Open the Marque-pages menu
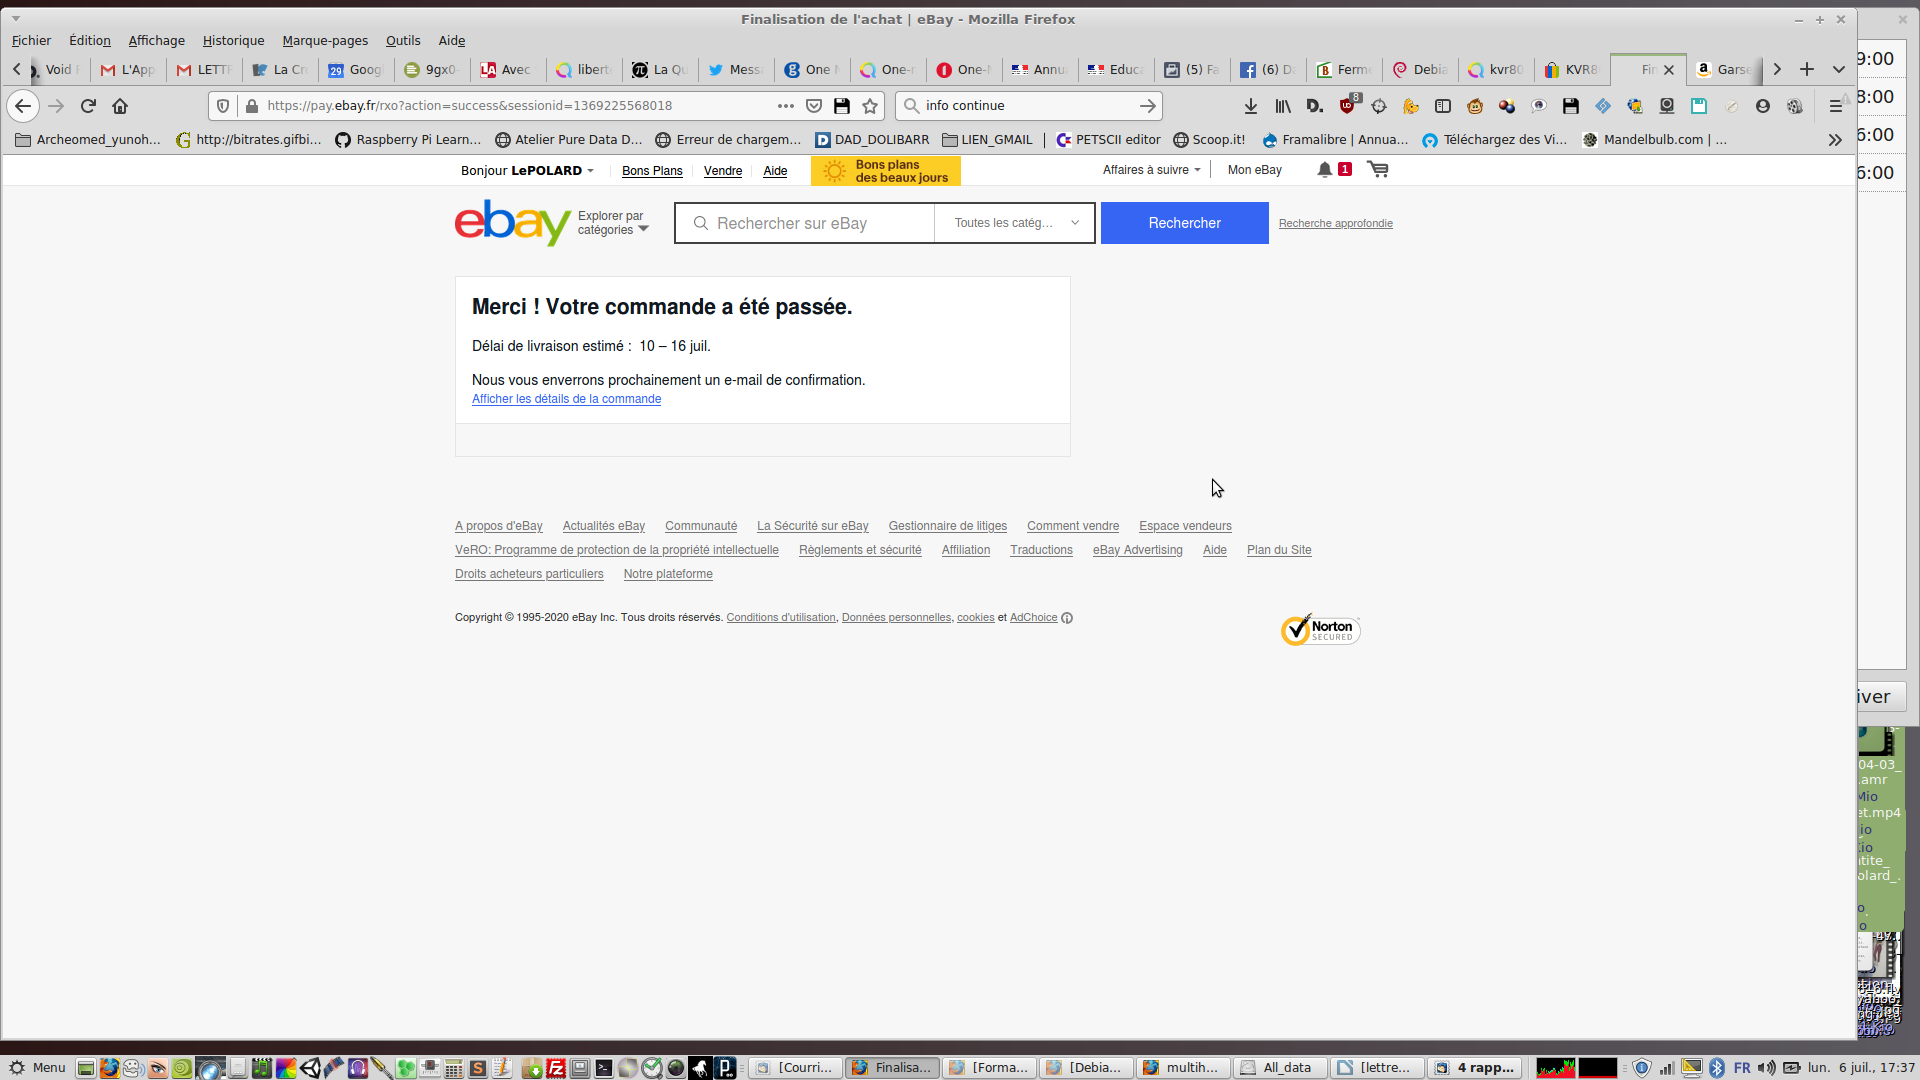Screen dimensions: 1920x1080 [324, 40]
